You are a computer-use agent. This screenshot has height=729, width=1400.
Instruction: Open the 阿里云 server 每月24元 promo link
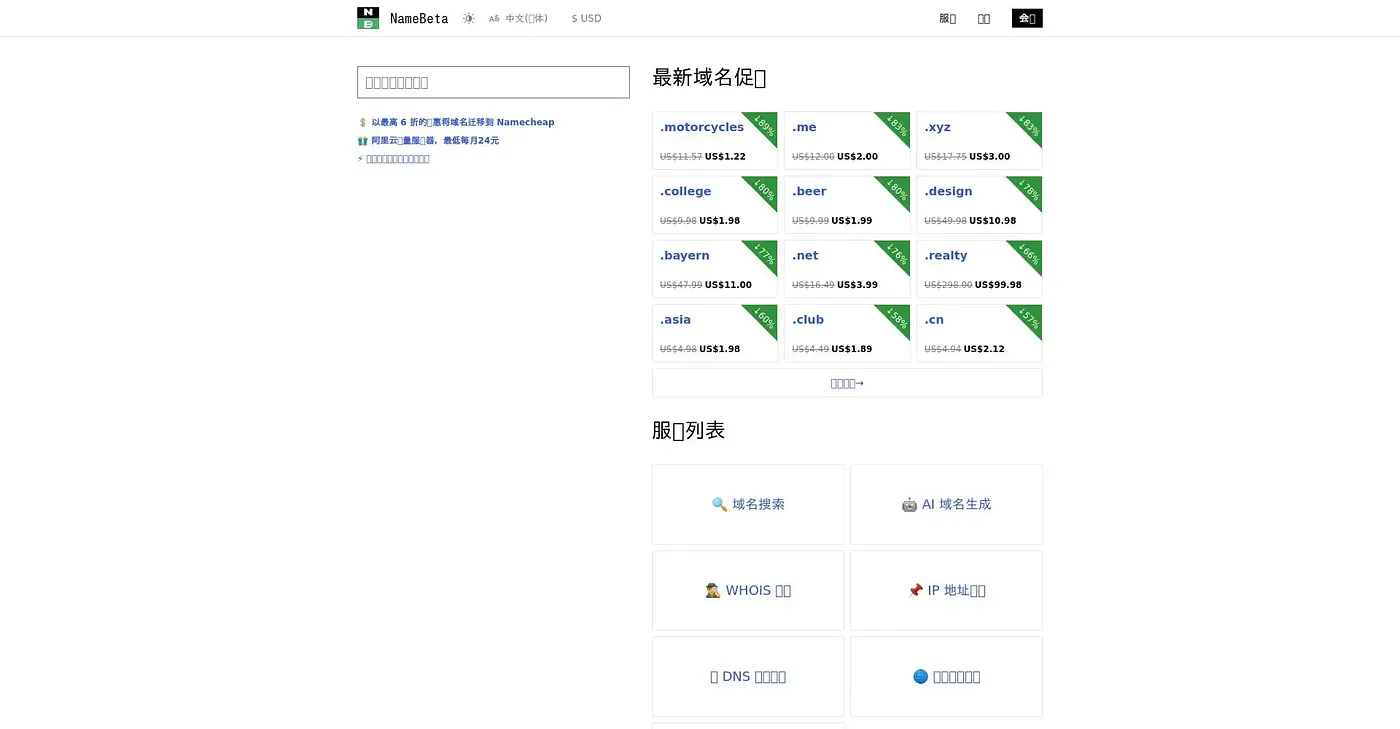pyautogui.click(x=435, y=140)
